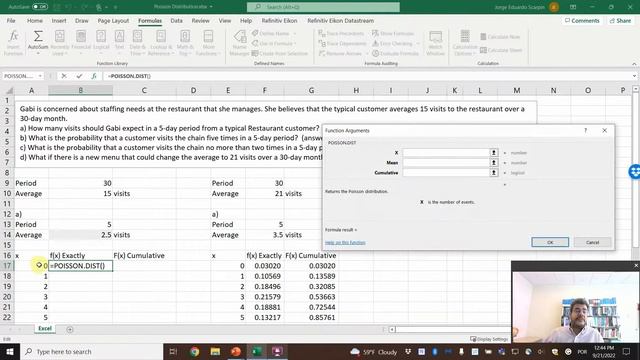Click Calculate Sheet
640x360 pixels.
point(501,50)
